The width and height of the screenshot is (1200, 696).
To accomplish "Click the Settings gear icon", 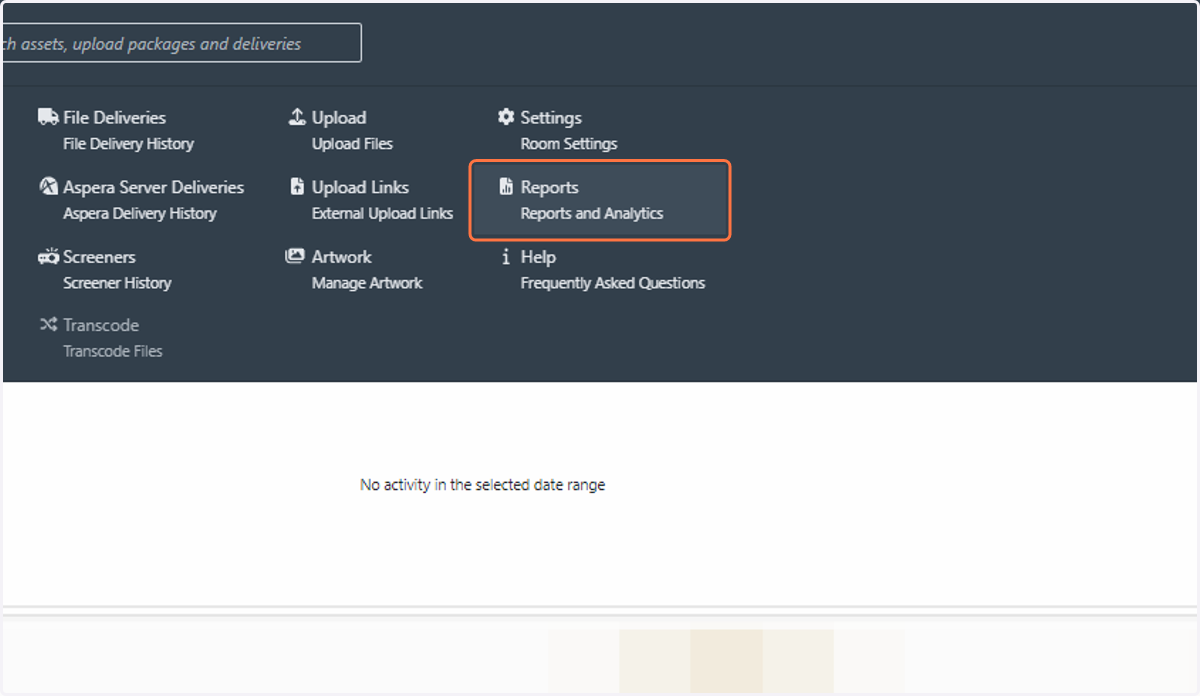I will (x=506, y=117).
